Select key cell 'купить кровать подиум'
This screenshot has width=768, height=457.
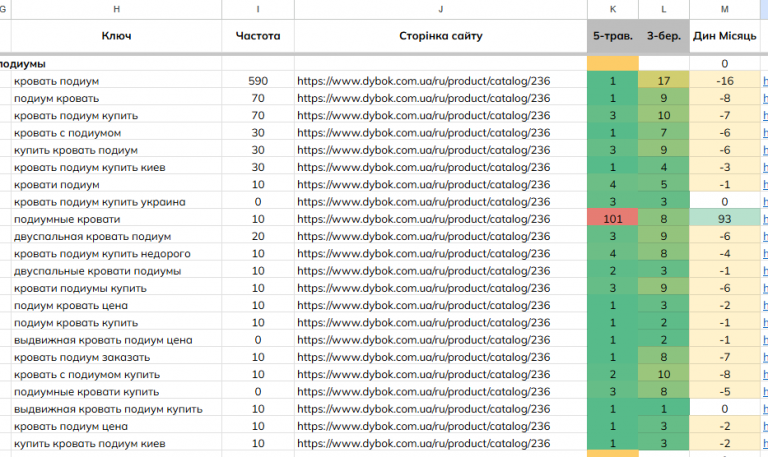[x=116, y=150]
